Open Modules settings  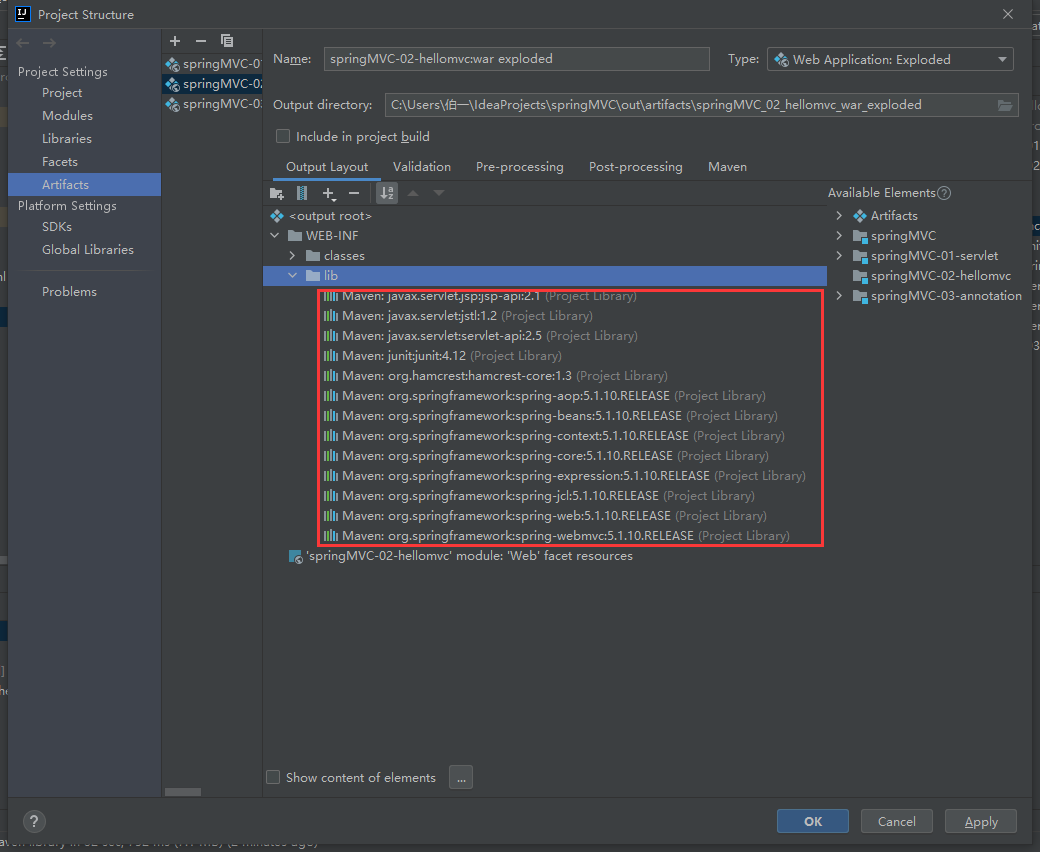67,115
